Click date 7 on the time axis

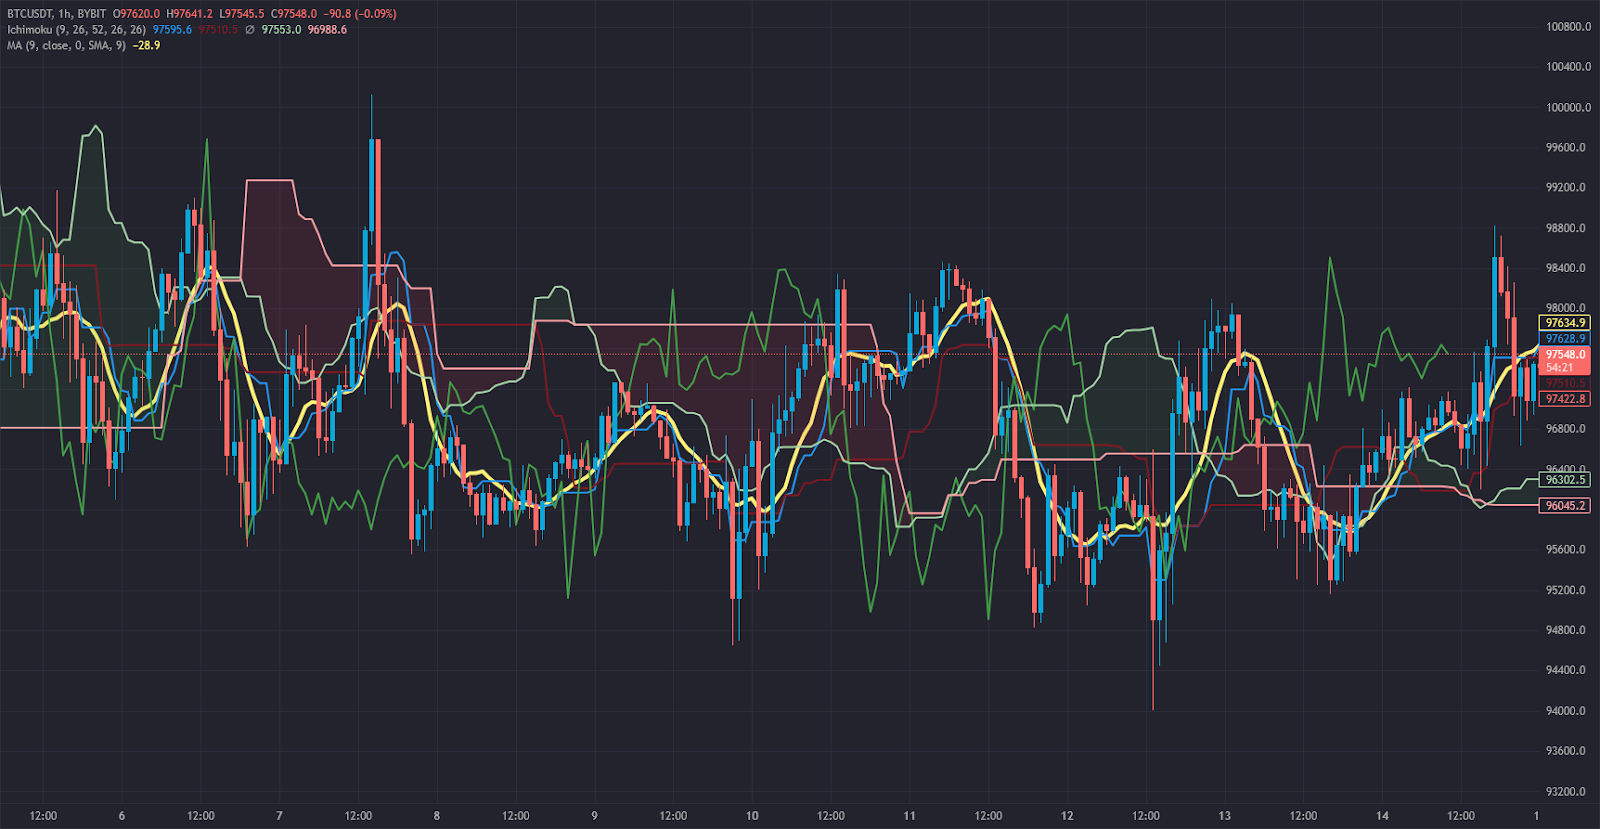[x=279, y=816]
